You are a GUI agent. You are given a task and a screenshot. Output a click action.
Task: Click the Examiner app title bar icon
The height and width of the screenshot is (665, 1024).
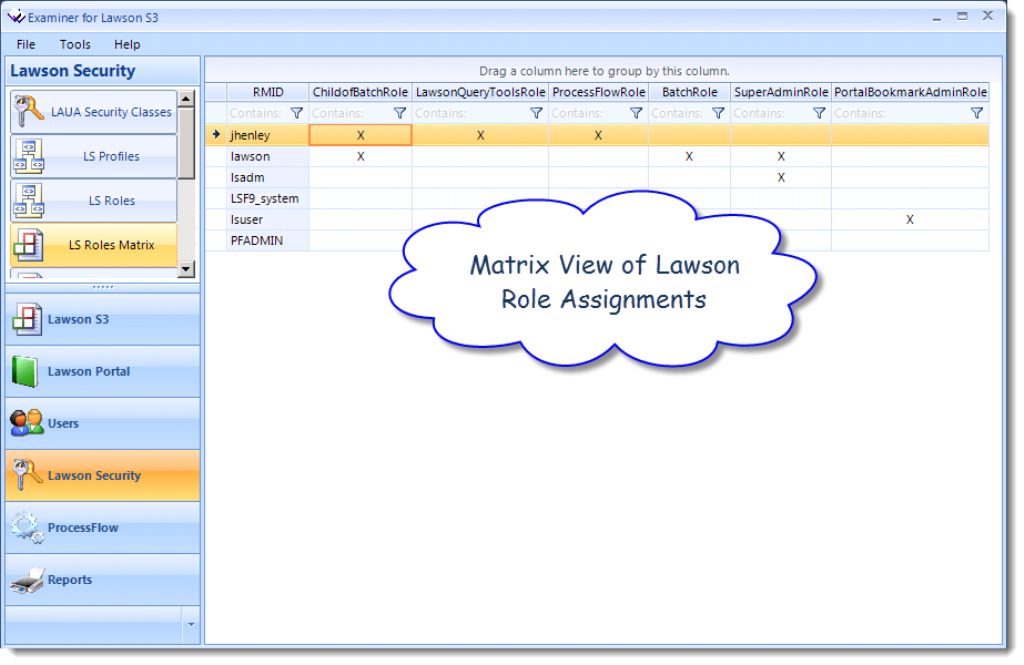16,17
